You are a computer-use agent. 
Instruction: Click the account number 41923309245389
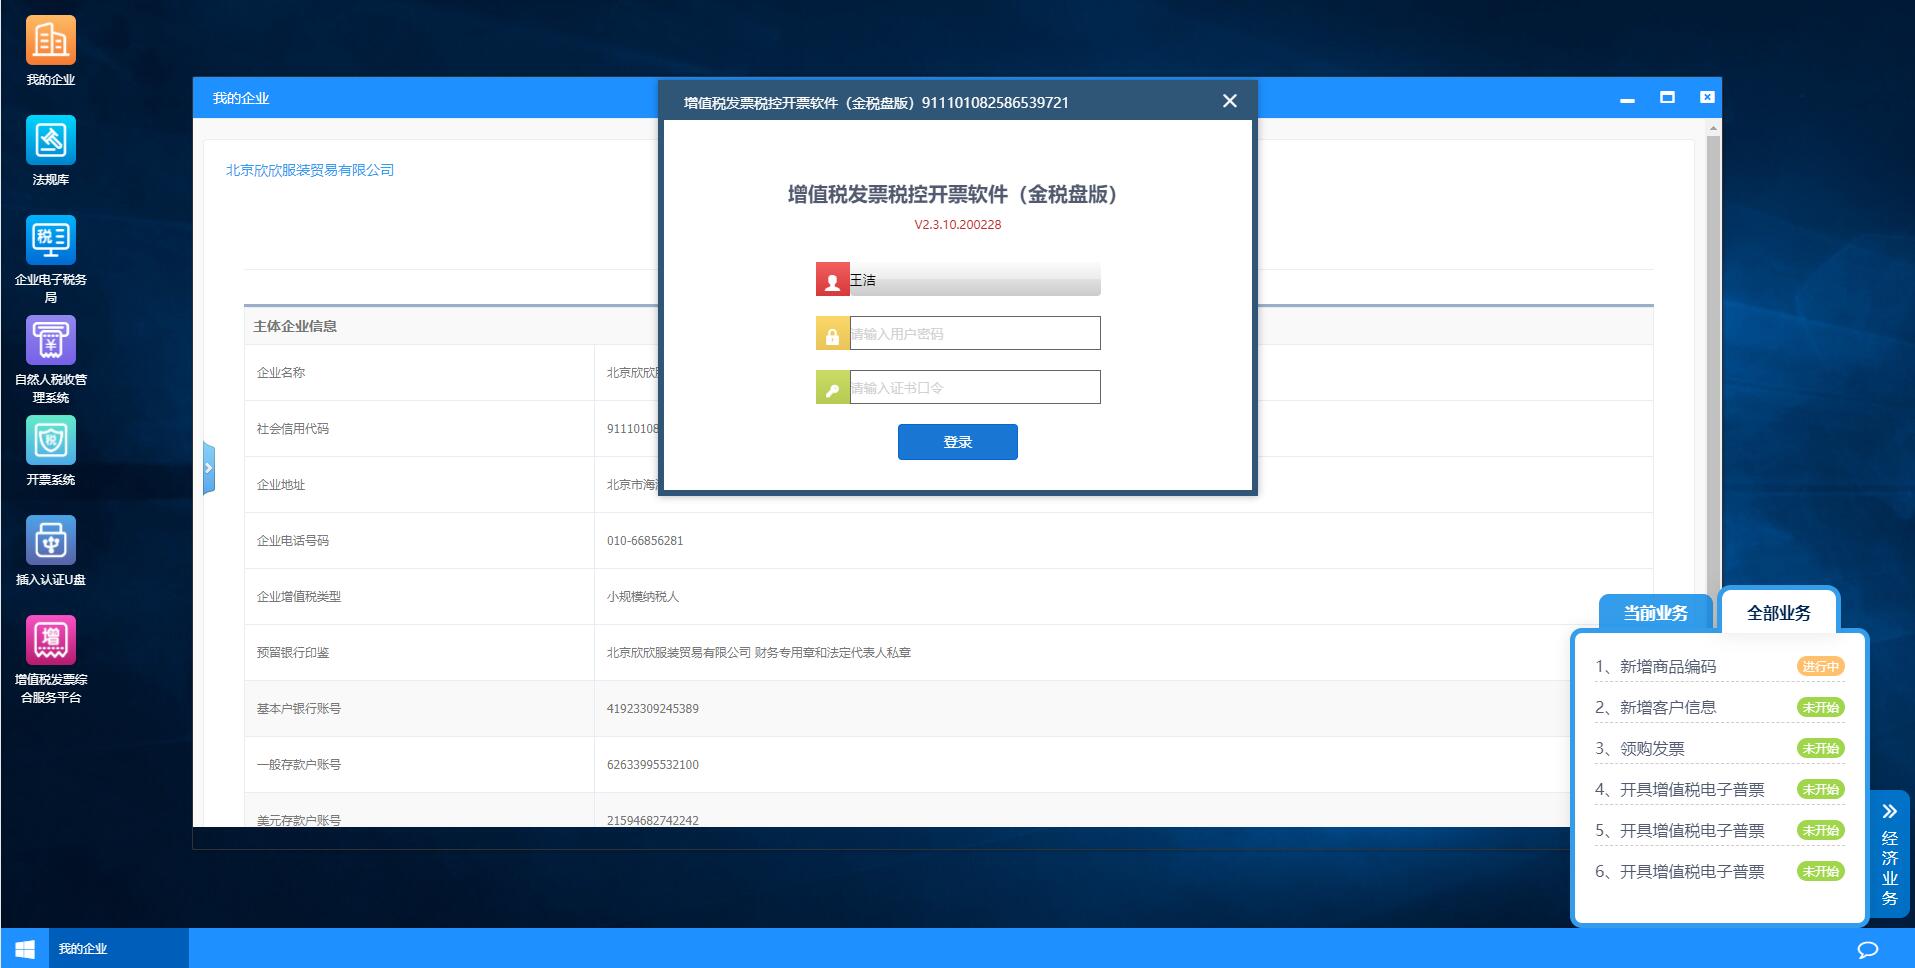(652, 708)
